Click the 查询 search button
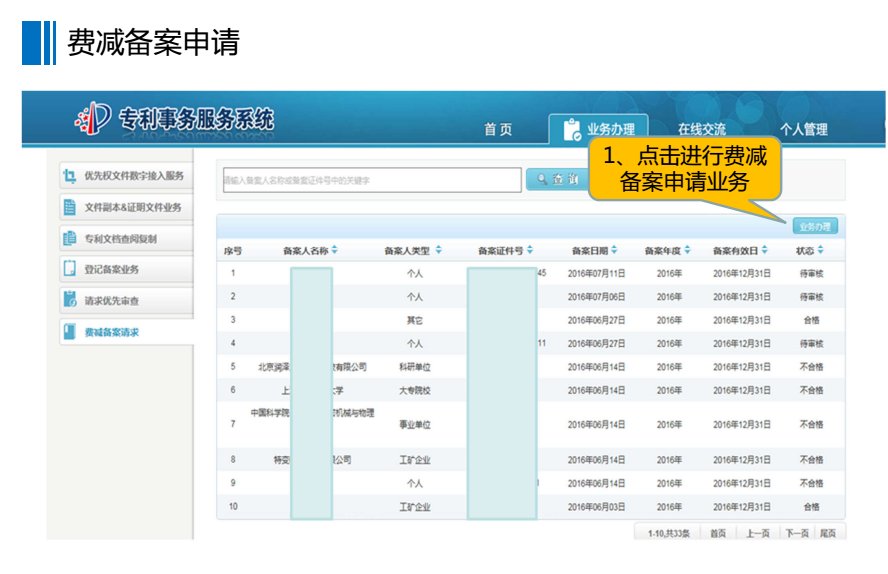888x574 pixels. coord(558,179)
